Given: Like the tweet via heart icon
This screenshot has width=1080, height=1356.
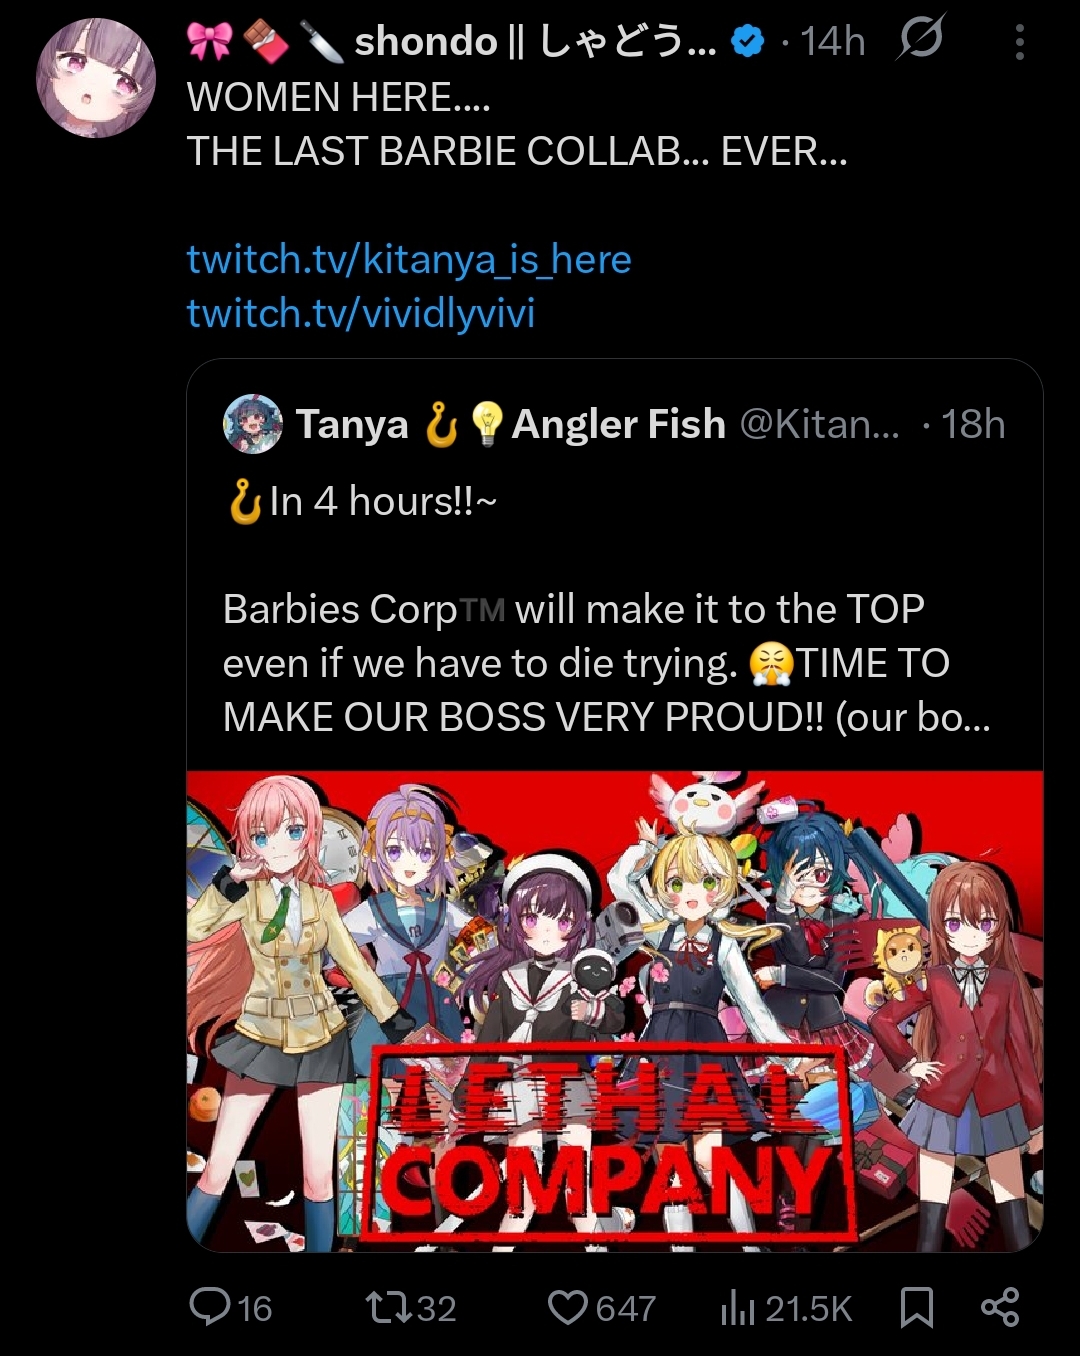Looking at the screenshot, I should pyautogui.click(x=568, y=1308).
